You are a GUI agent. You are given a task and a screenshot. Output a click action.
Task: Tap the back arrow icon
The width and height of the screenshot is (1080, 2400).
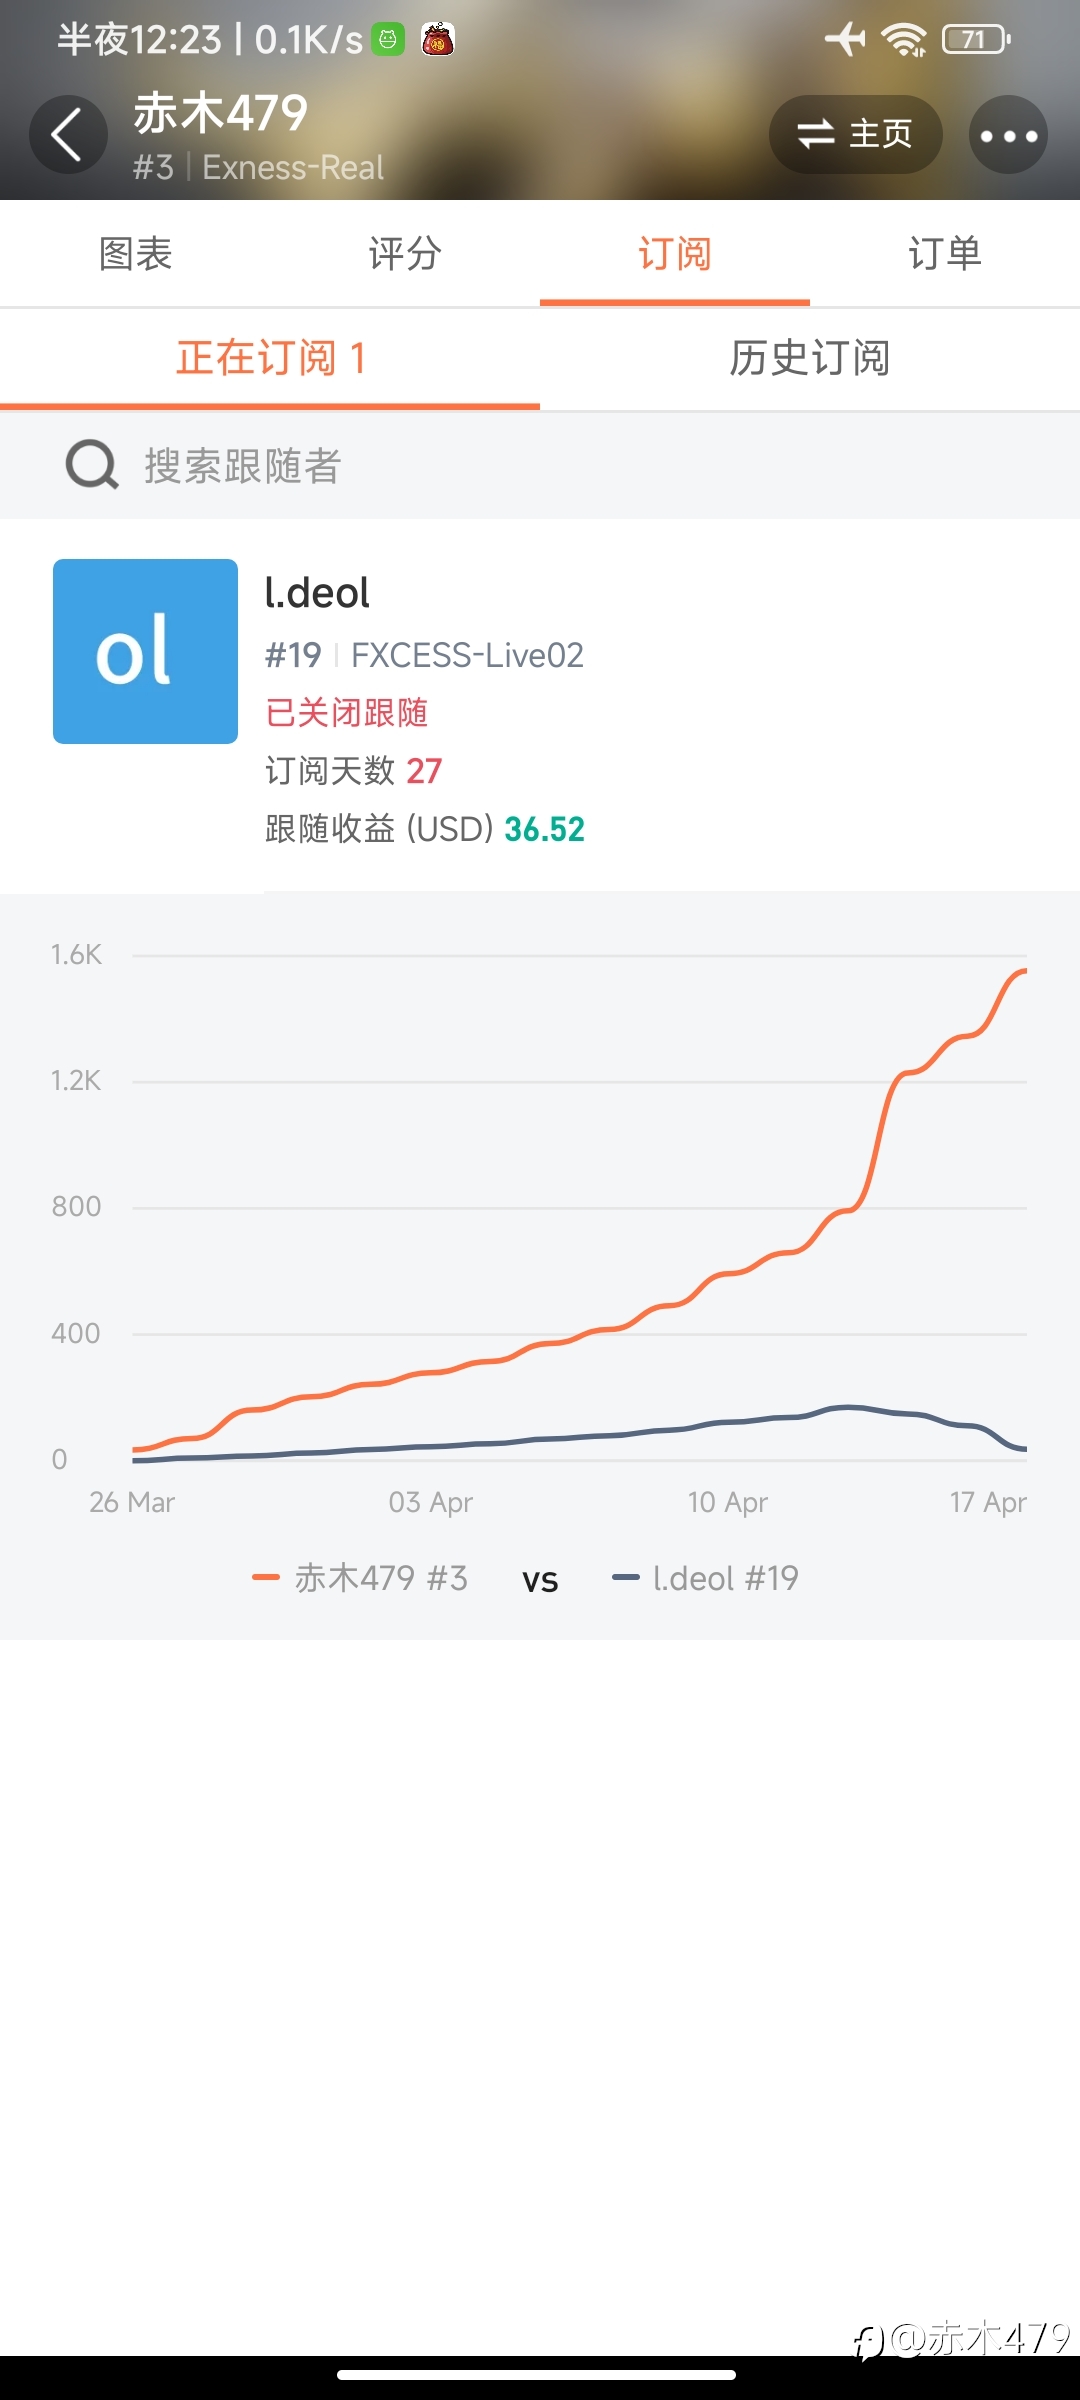pos(67,135)
